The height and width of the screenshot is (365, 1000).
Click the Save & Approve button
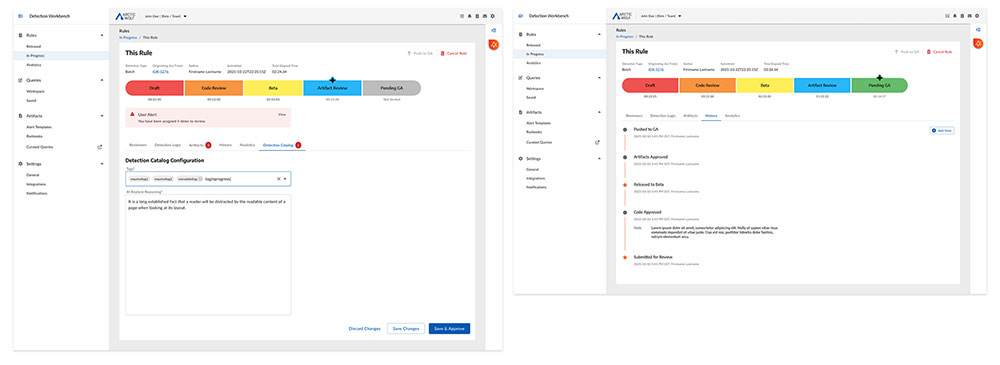pos(450,329)
